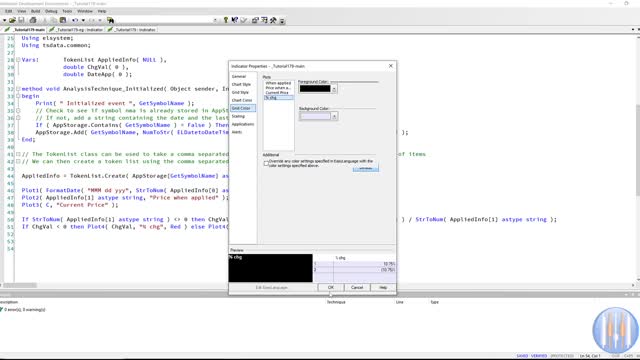
Task: Print the document with the printer icon
Action: 33,20
